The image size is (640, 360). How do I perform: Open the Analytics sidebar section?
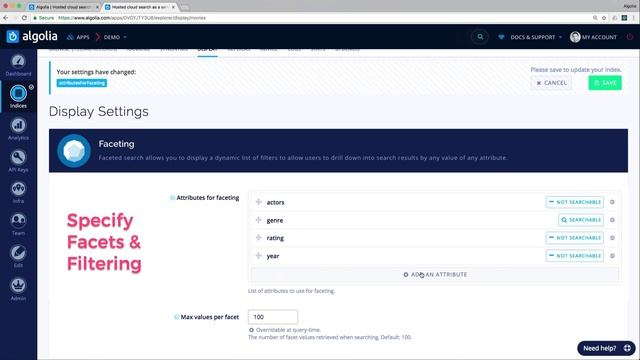[18, 129]
